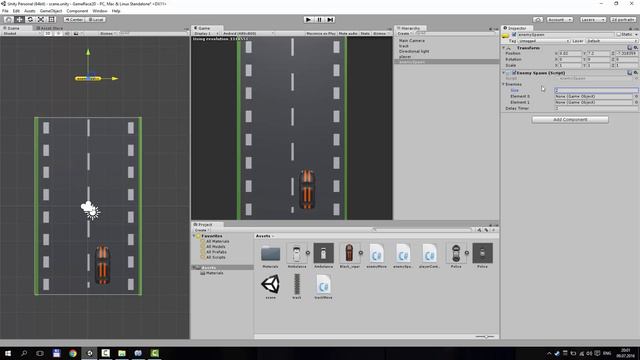Open the File menu
The height and width of the screenshot is (360, 640).
[x=5, y=11]
